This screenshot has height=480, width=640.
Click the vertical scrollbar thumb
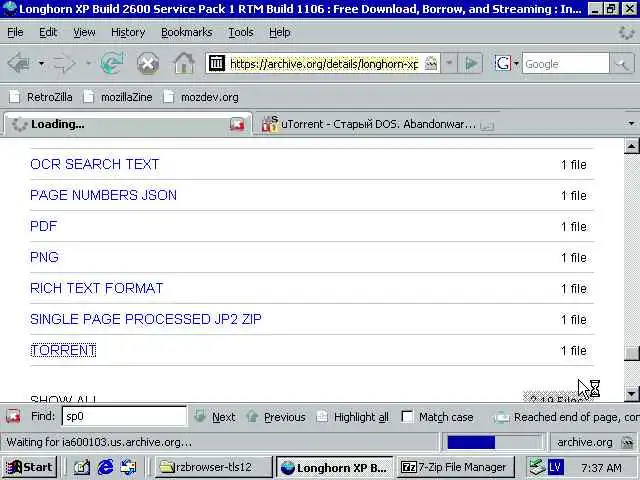631,353
